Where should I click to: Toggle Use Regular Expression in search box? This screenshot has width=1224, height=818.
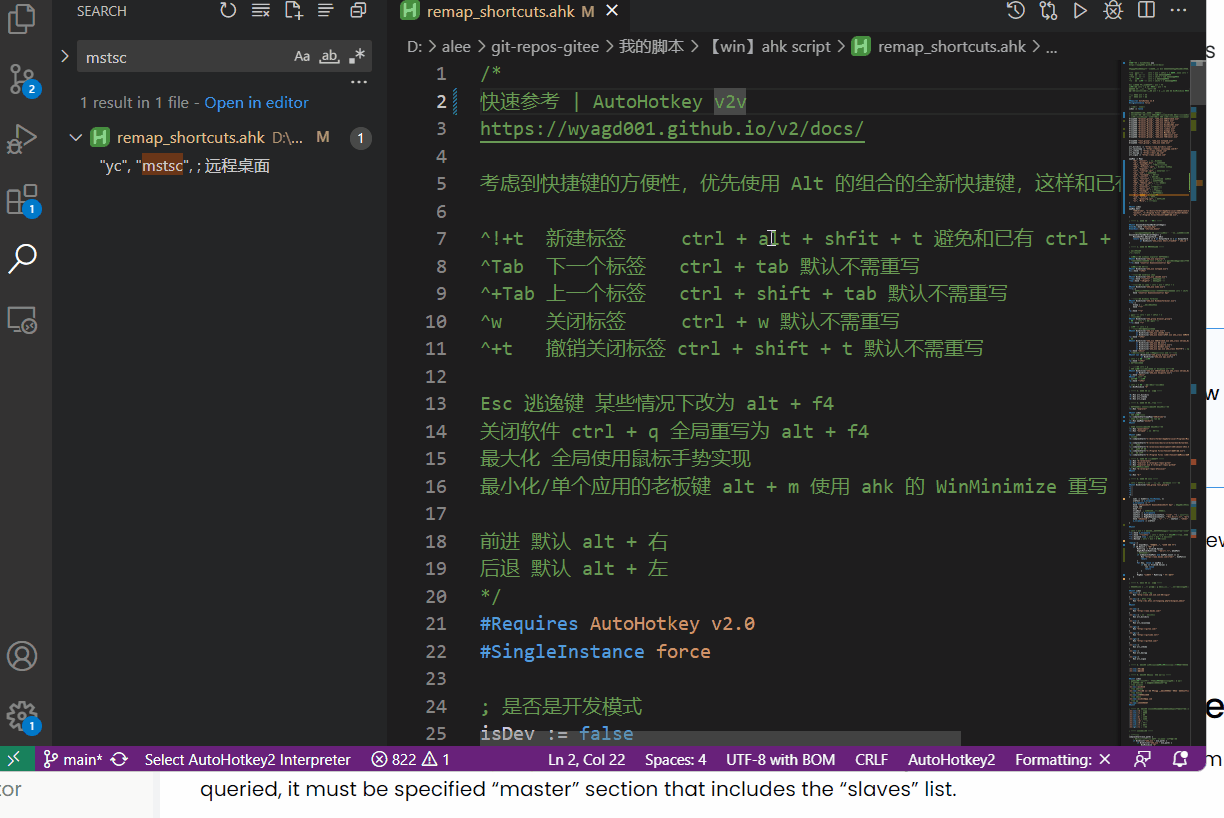(x=357, y=57)
